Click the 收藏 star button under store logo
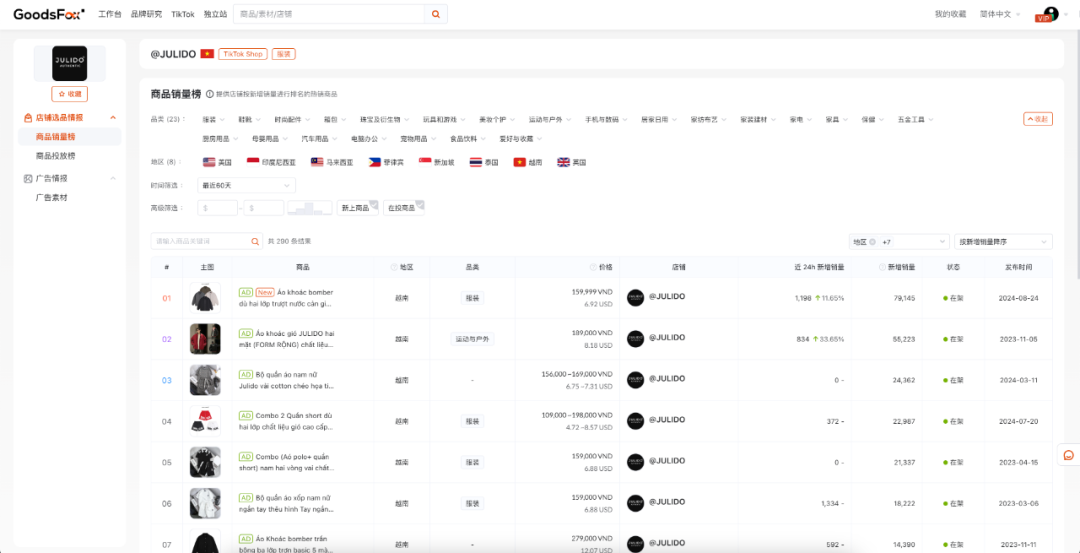Image resolution: width=1080 pixels, height=553 pixels. 70,94
